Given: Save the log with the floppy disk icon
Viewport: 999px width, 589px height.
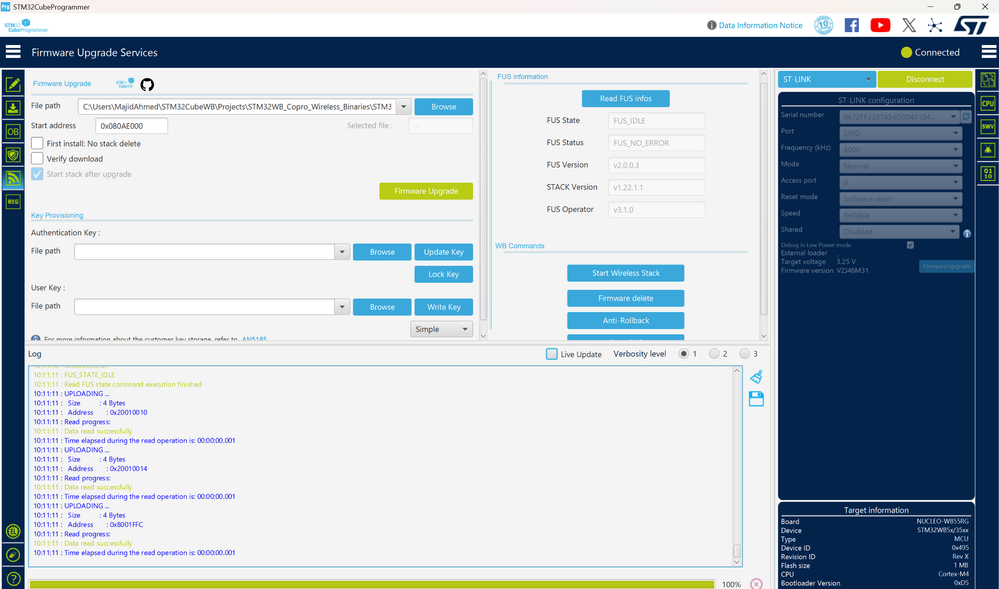Looking at the screenshot, I should click(x=756, y=399).
